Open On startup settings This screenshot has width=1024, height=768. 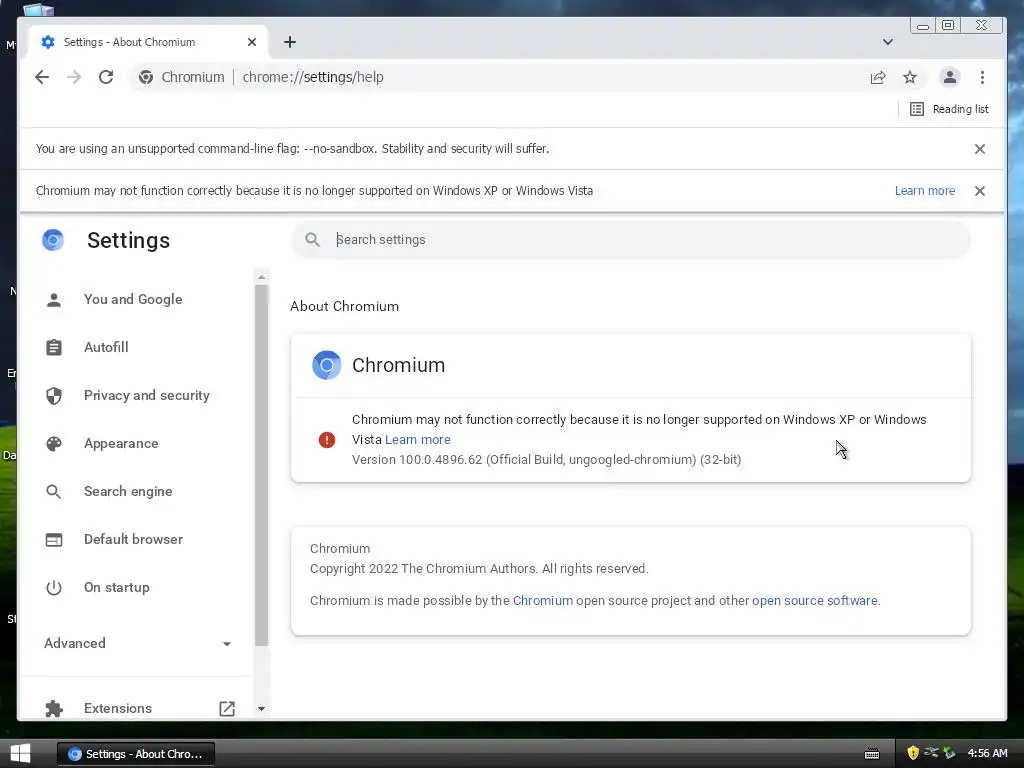(117, 587)
